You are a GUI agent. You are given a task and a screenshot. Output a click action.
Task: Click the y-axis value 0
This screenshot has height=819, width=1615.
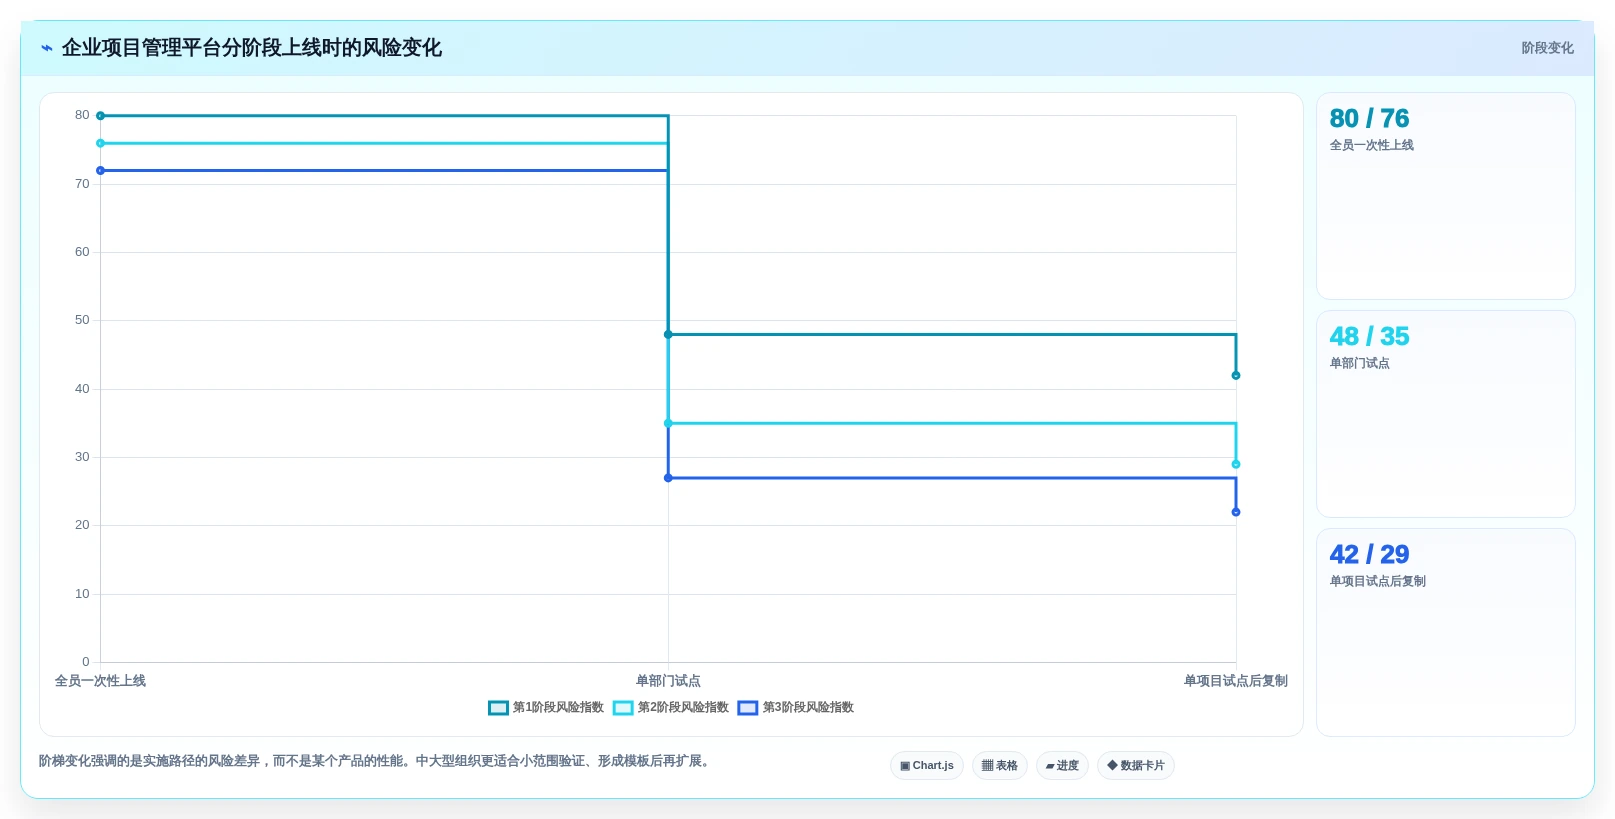click(x=86, y=662)
